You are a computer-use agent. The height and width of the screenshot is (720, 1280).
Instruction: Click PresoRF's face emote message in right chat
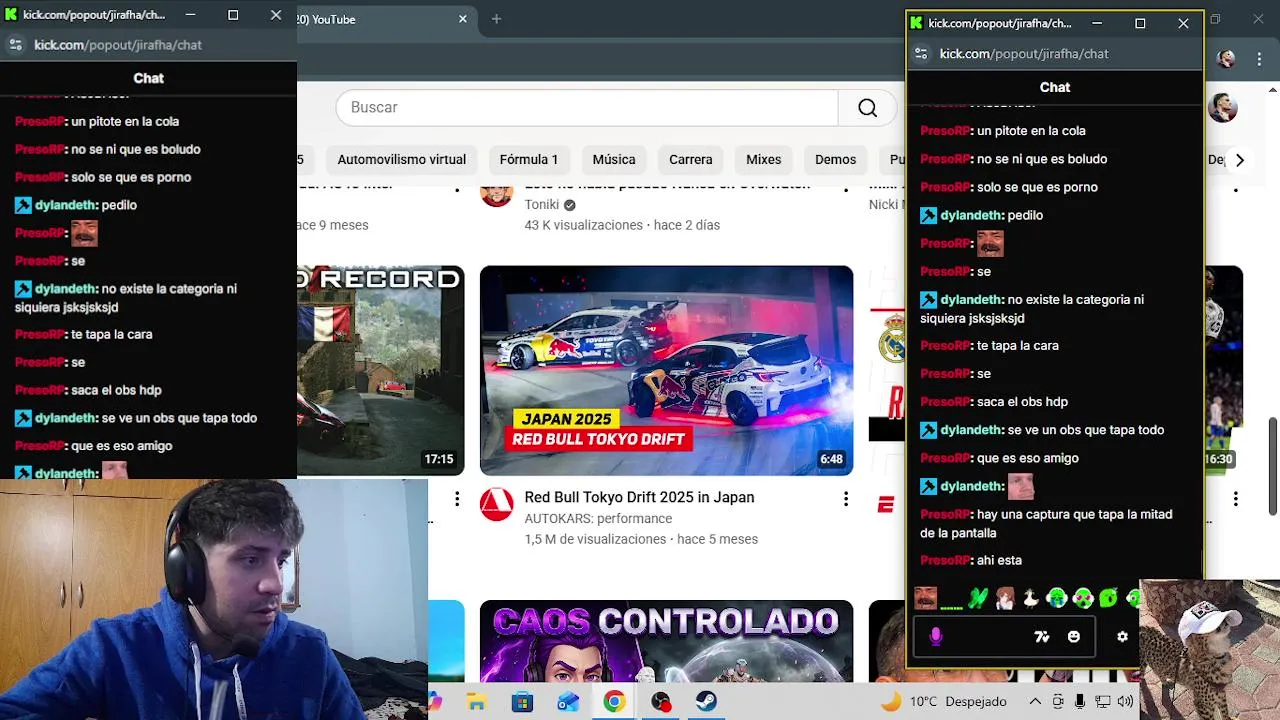coord(990,244)
